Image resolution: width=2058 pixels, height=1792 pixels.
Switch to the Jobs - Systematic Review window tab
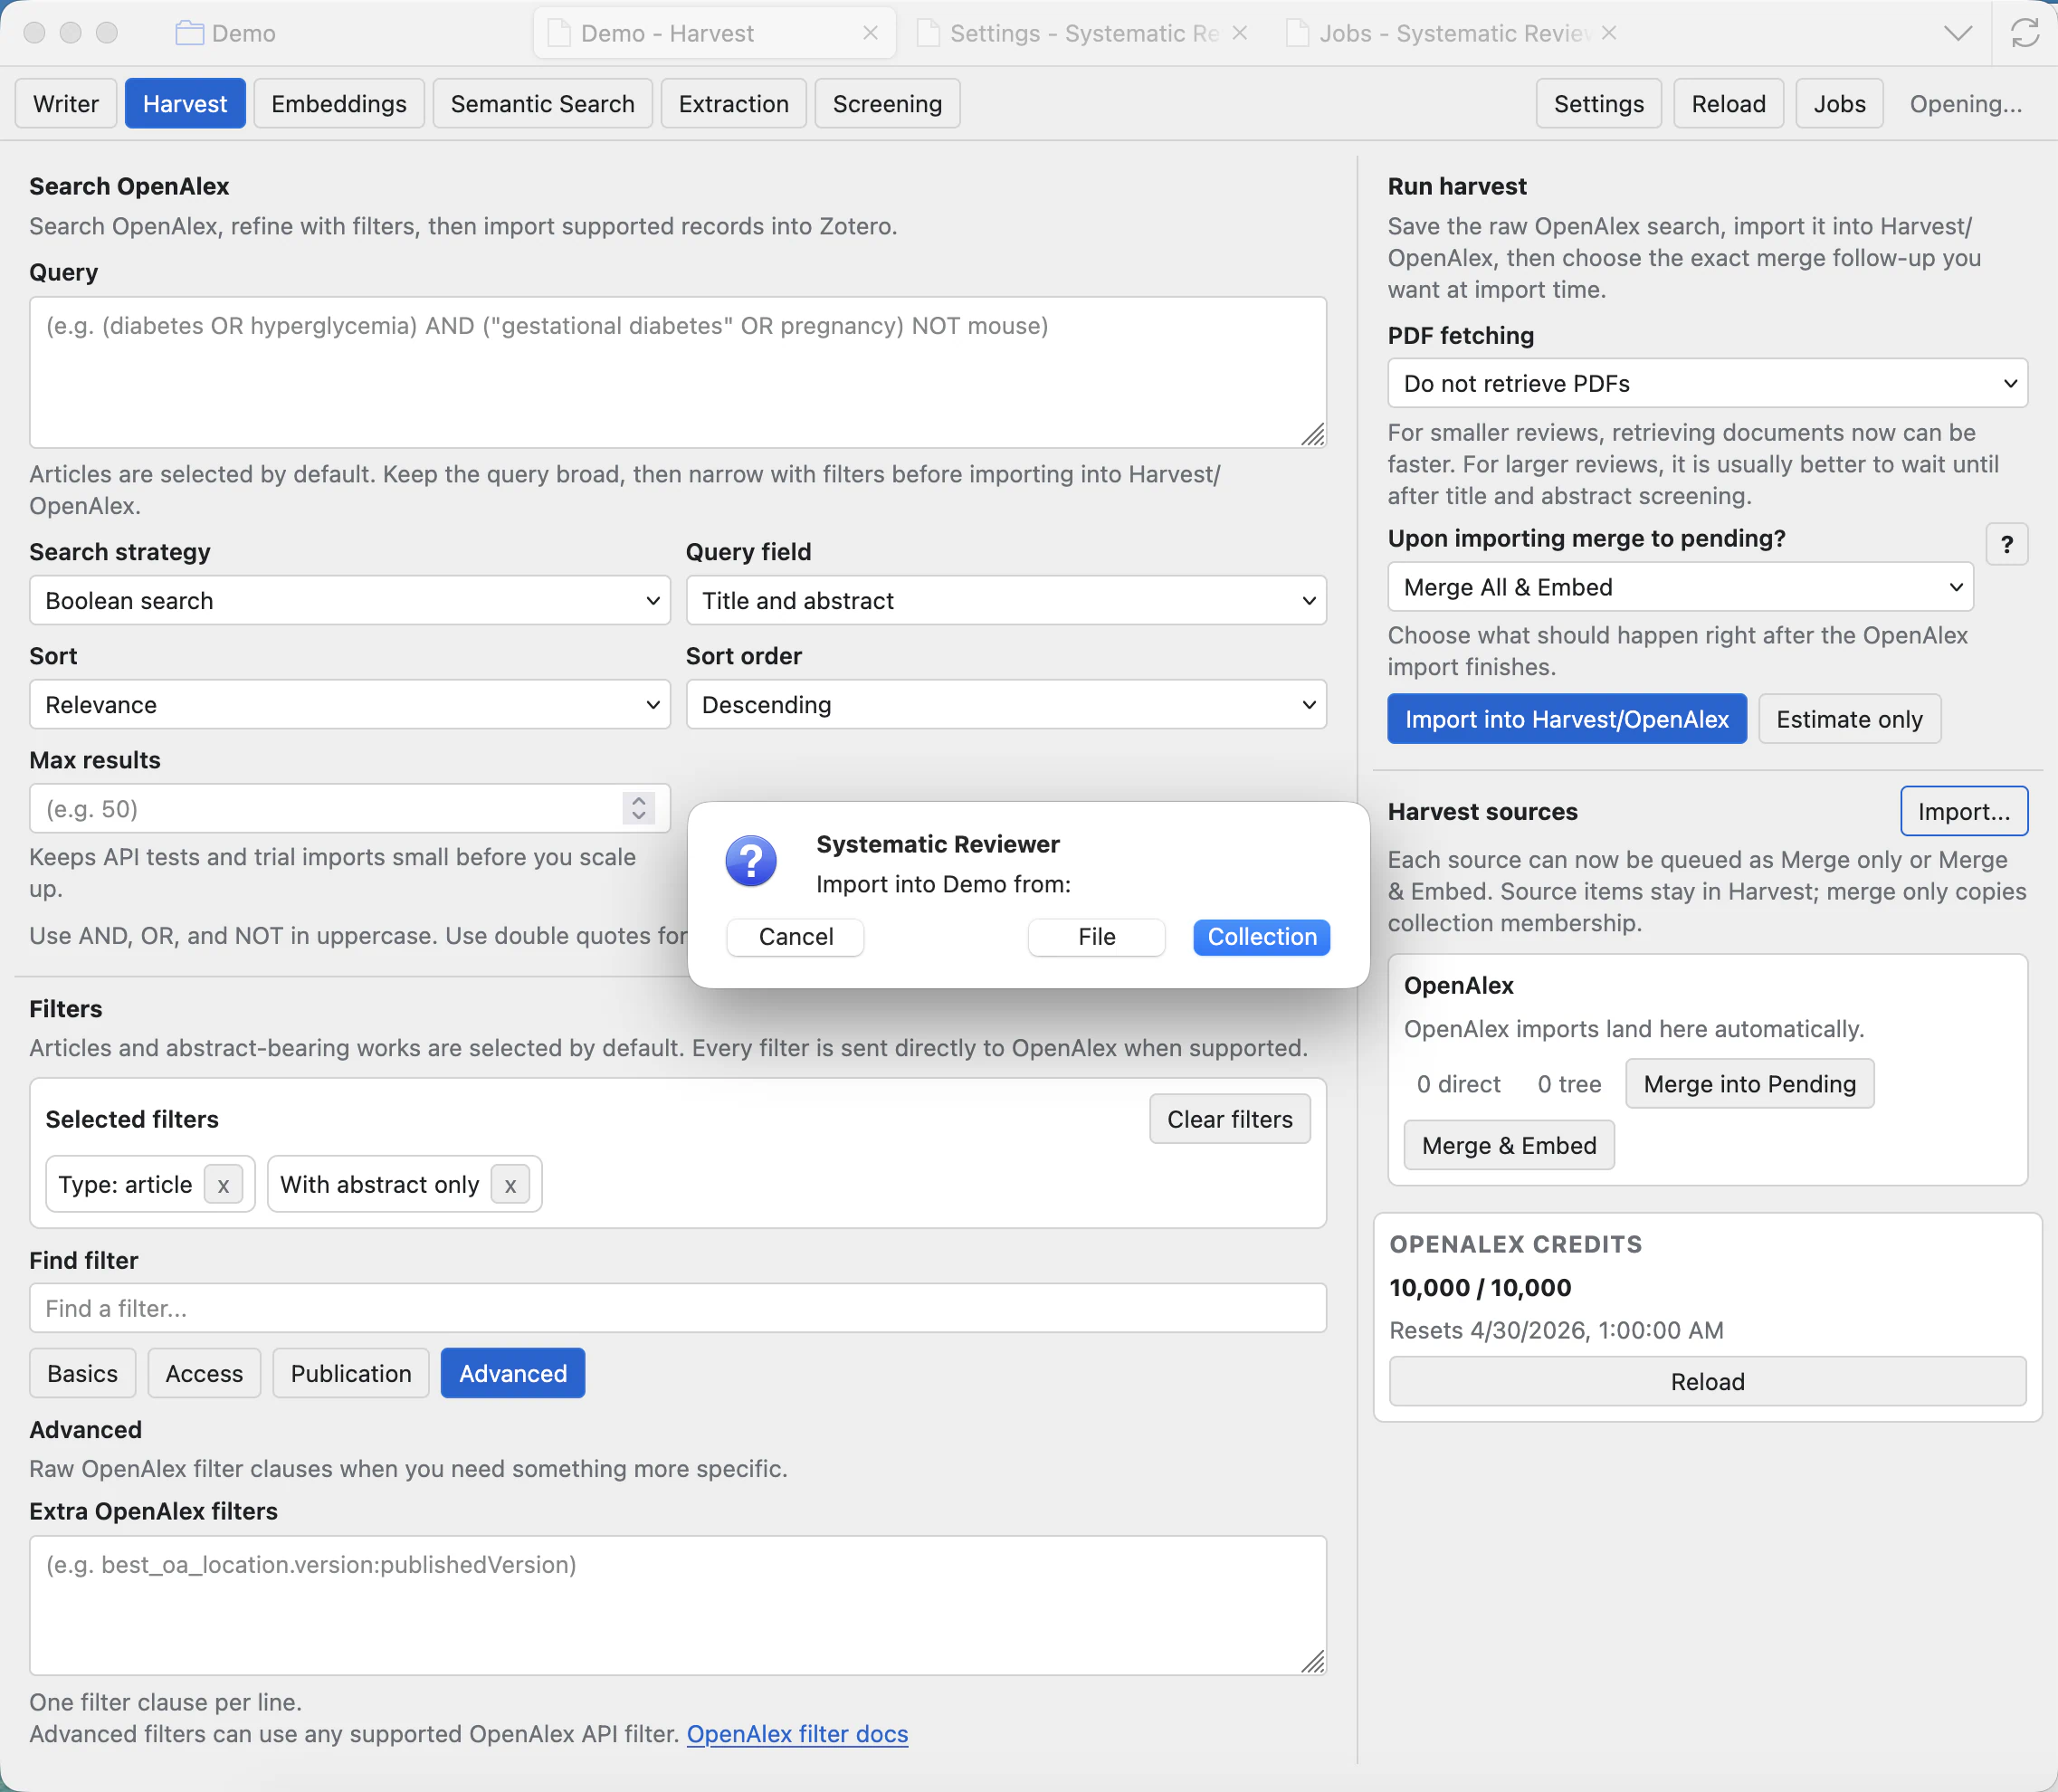(x=1452, y=33)
